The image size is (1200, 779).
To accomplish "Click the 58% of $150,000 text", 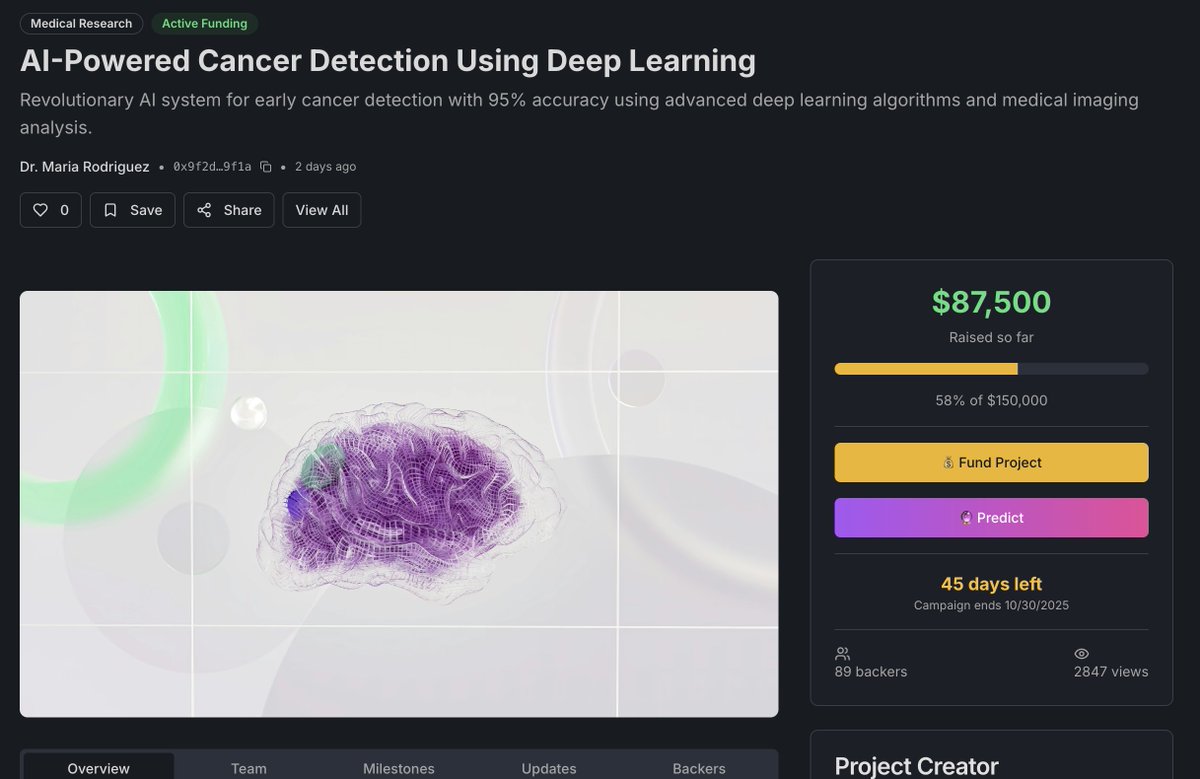I will [991, 400].
